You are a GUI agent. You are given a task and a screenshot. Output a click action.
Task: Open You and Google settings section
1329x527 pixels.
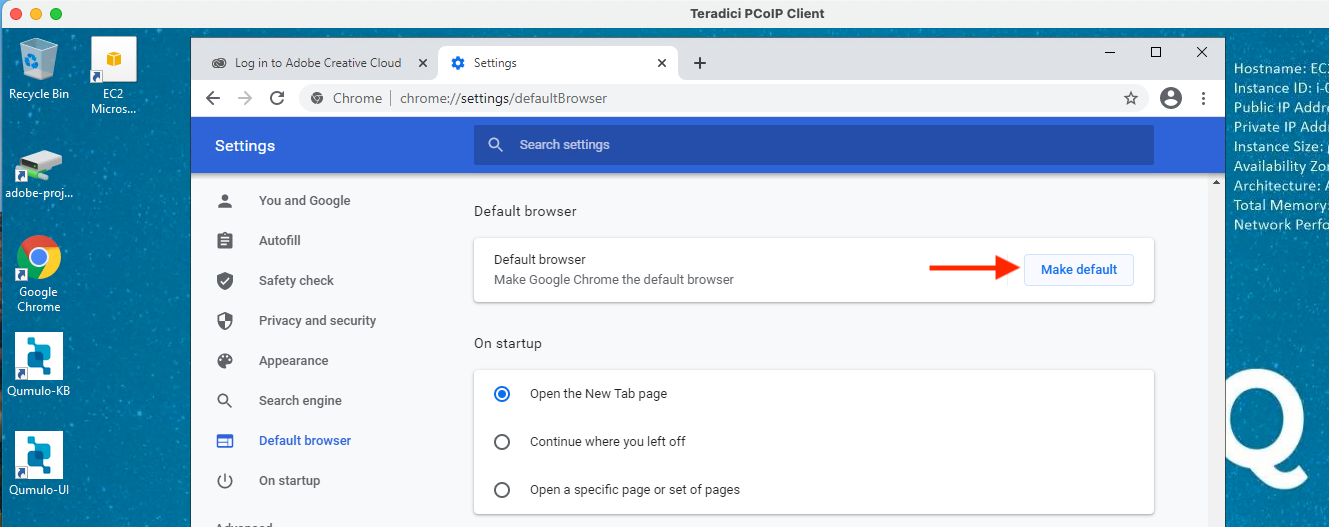pyautogui.click(x=304, y=201)
